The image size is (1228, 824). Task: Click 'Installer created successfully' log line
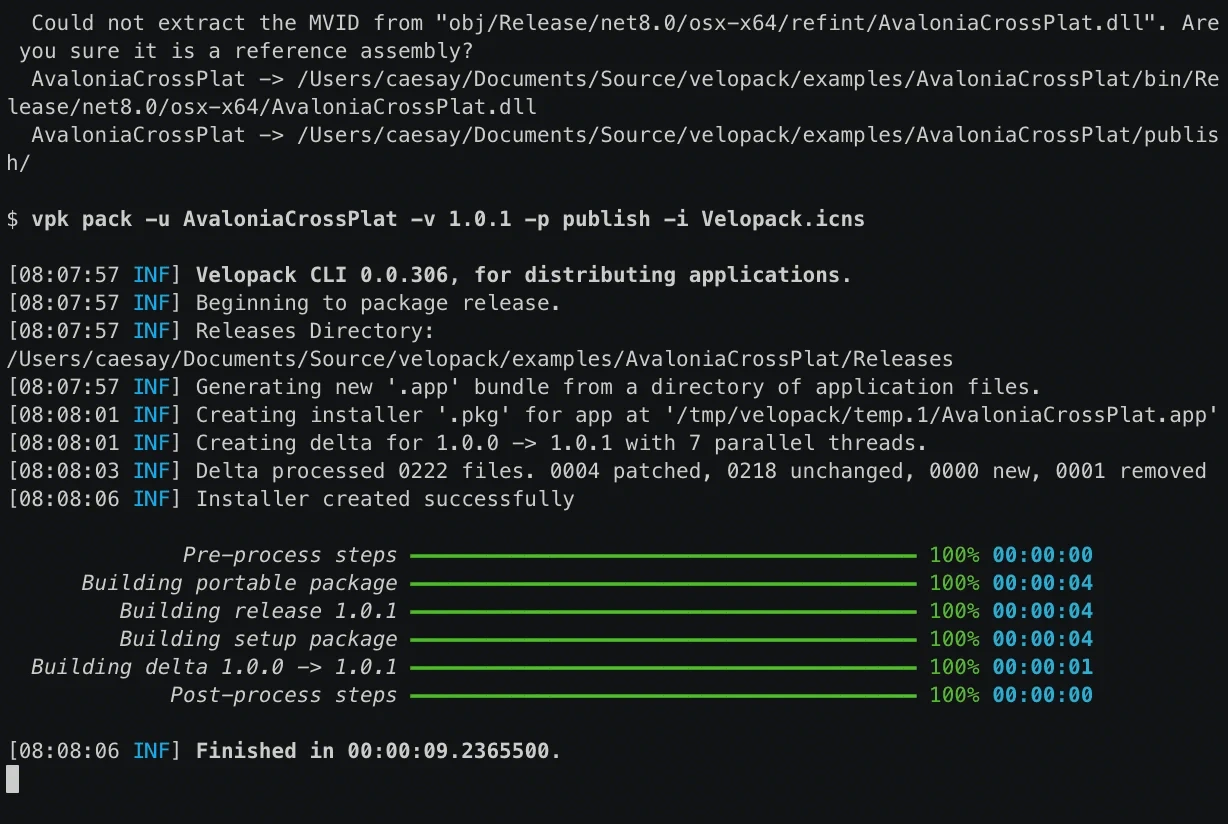point(385,499)
